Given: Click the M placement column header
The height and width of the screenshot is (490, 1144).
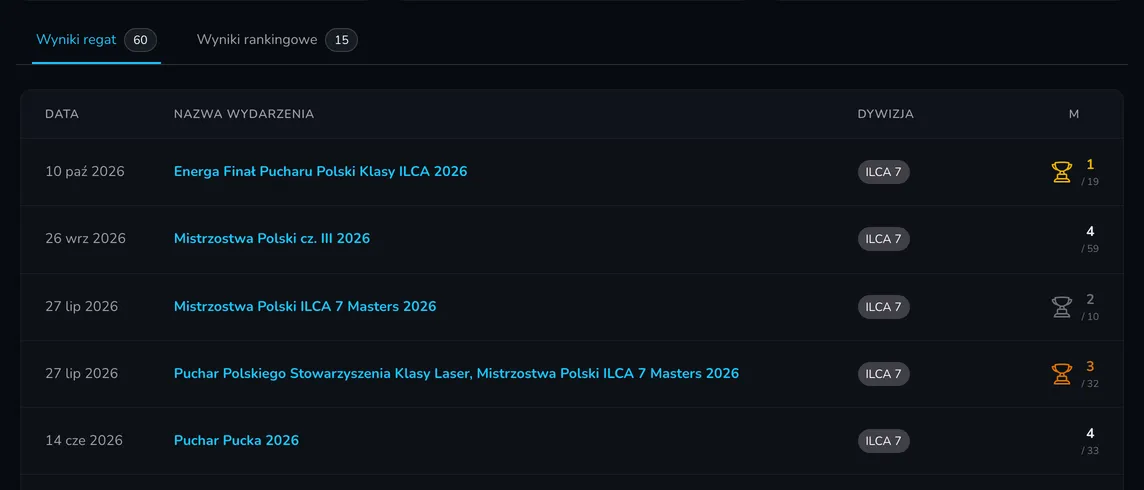Looking at the screenshot, I should click(x=1074, y=114).
